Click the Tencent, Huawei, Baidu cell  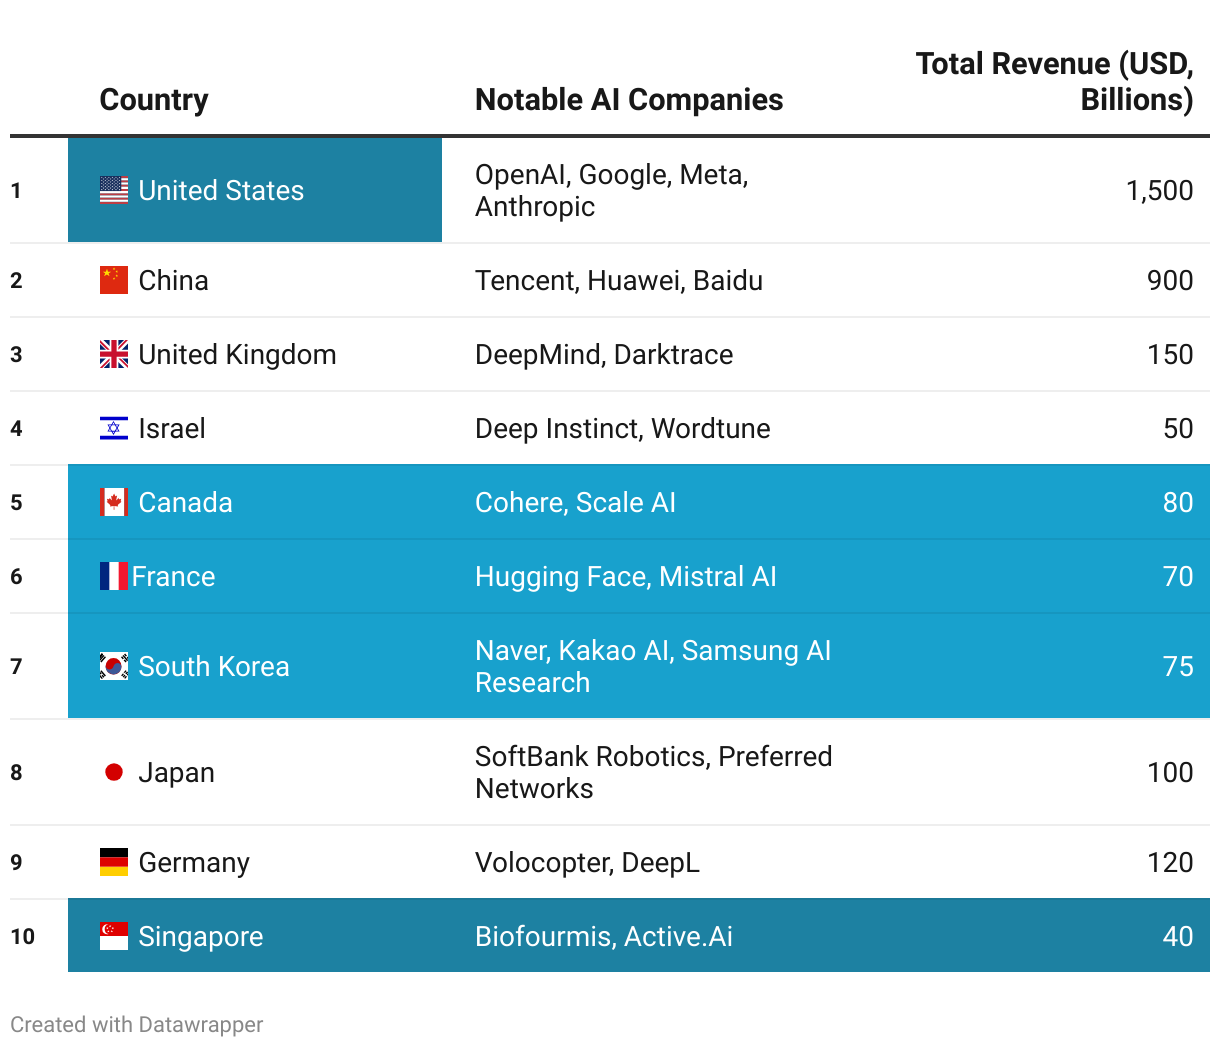pyautogui.click(x=619, y=280)
